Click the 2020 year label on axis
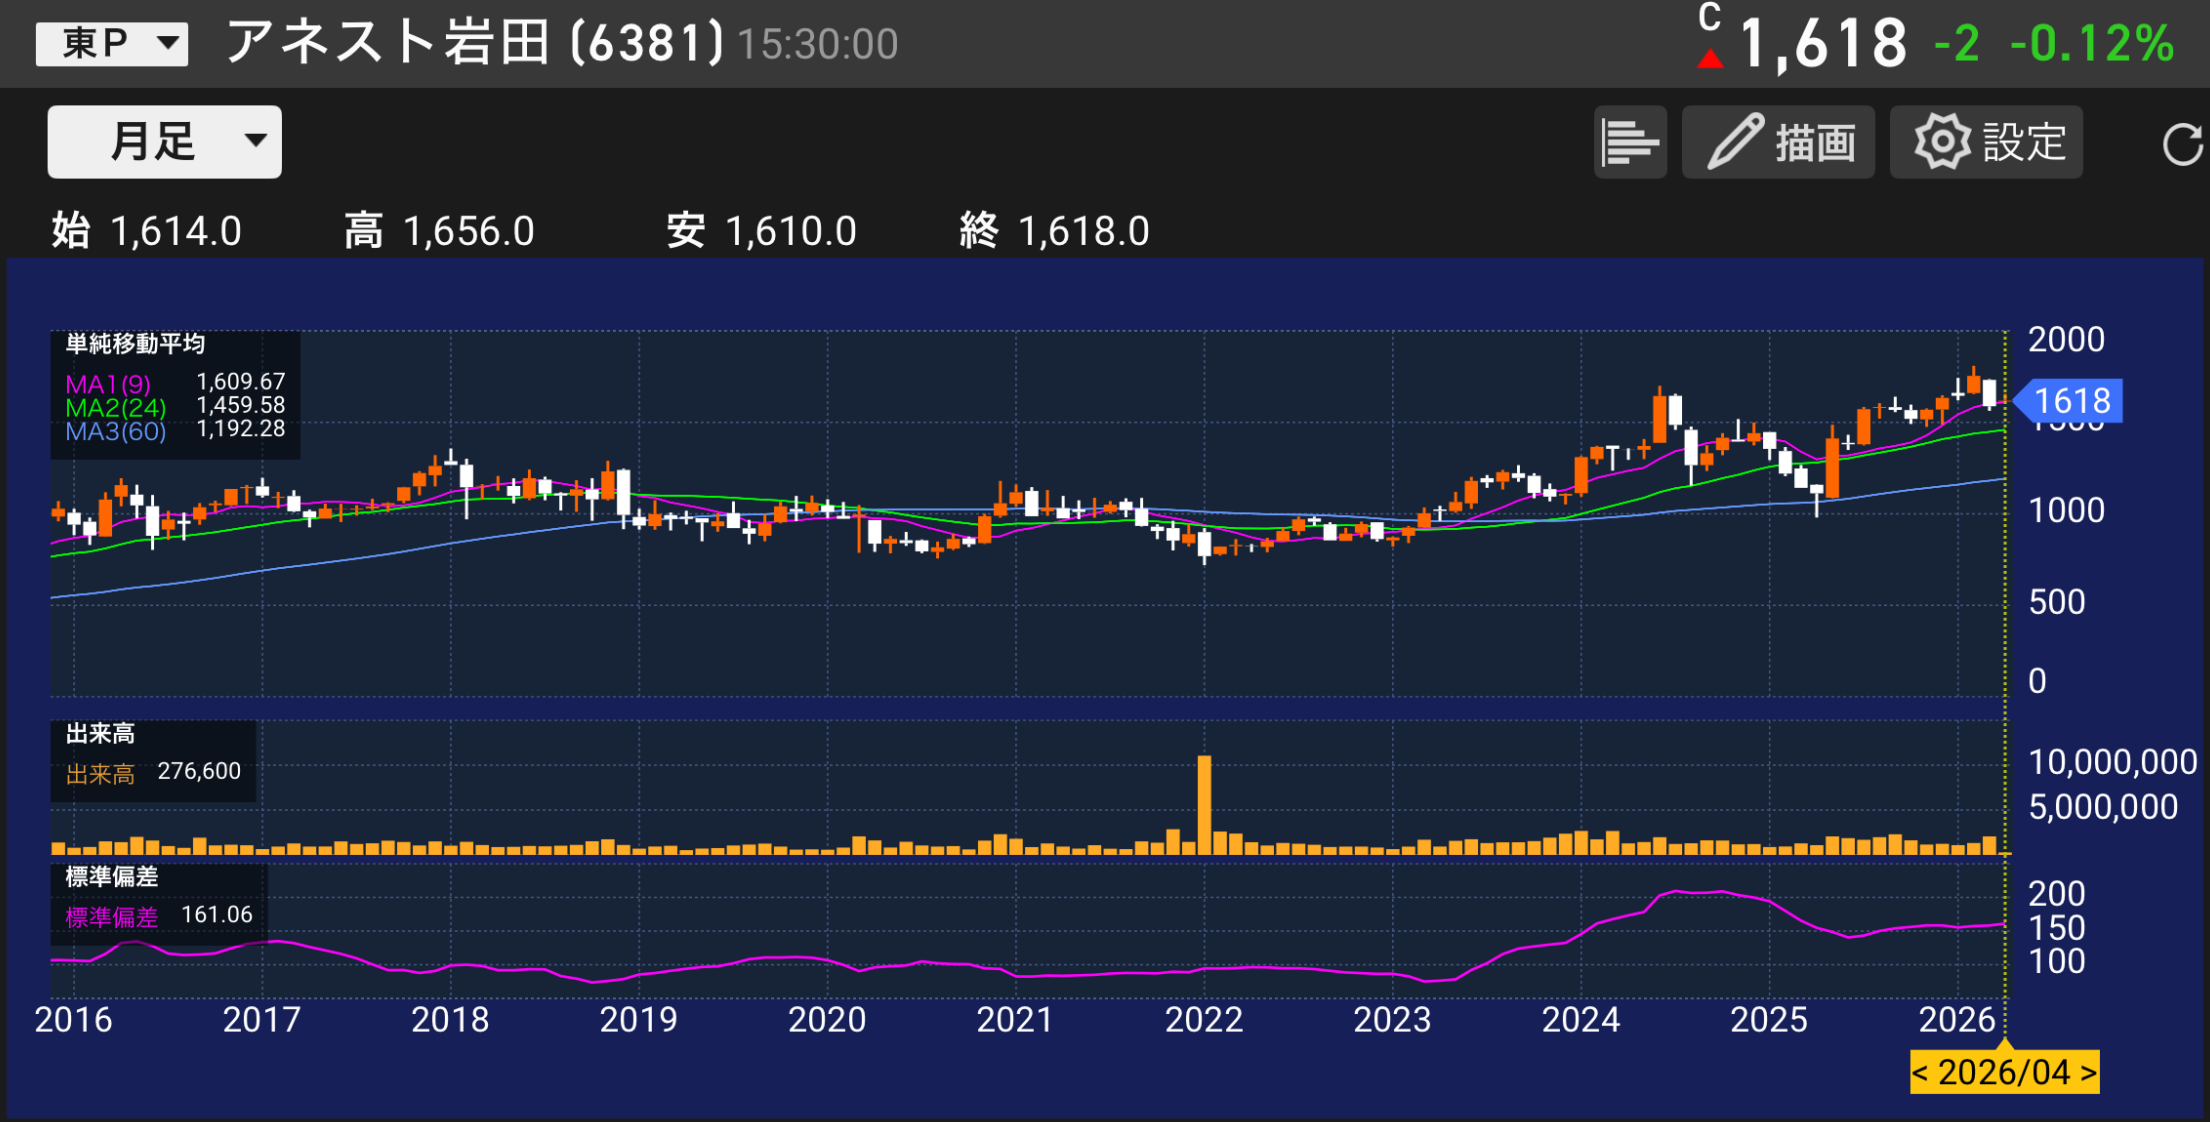 (826, 1020)
